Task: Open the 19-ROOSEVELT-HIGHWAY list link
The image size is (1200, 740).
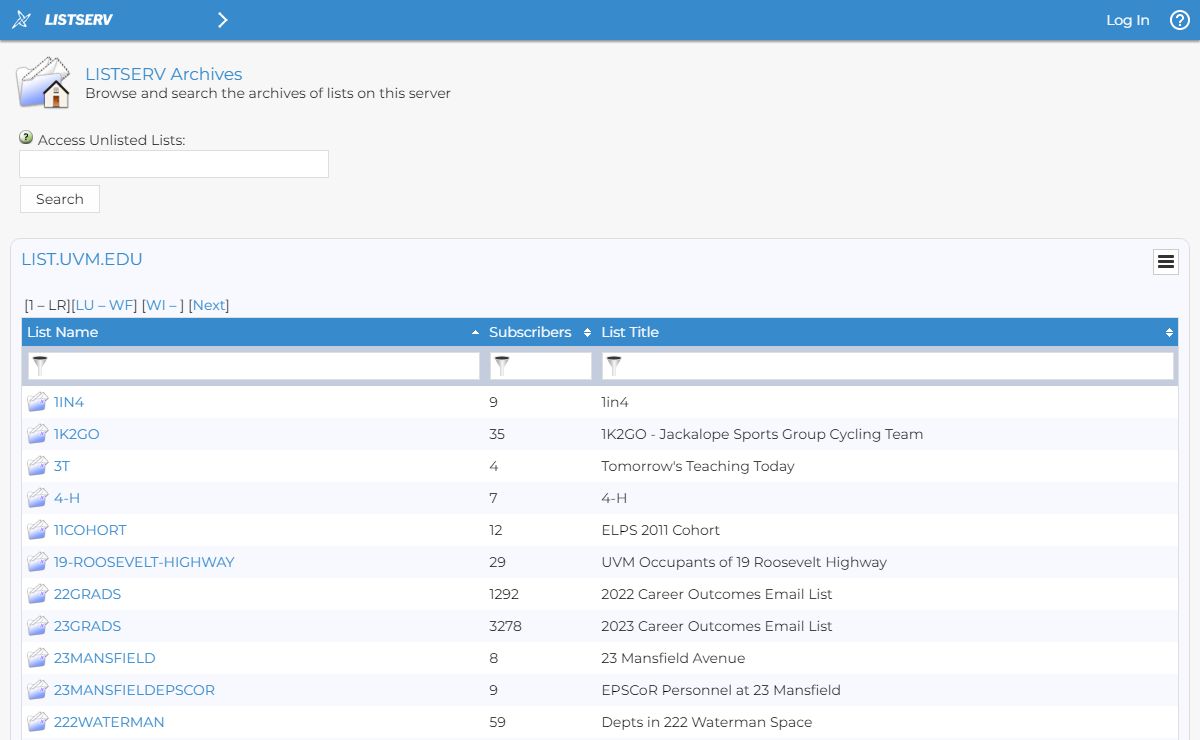Action: point(144,562)
